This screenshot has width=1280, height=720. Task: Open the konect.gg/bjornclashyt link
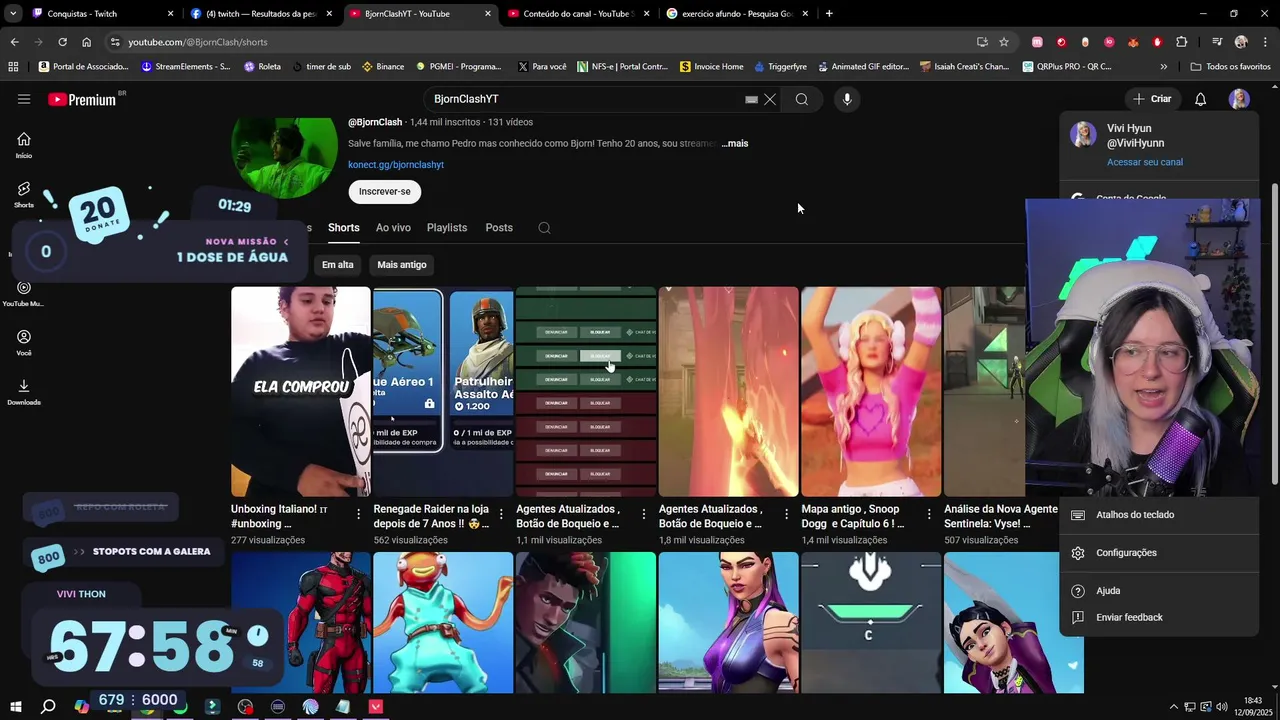coord(396,165)
